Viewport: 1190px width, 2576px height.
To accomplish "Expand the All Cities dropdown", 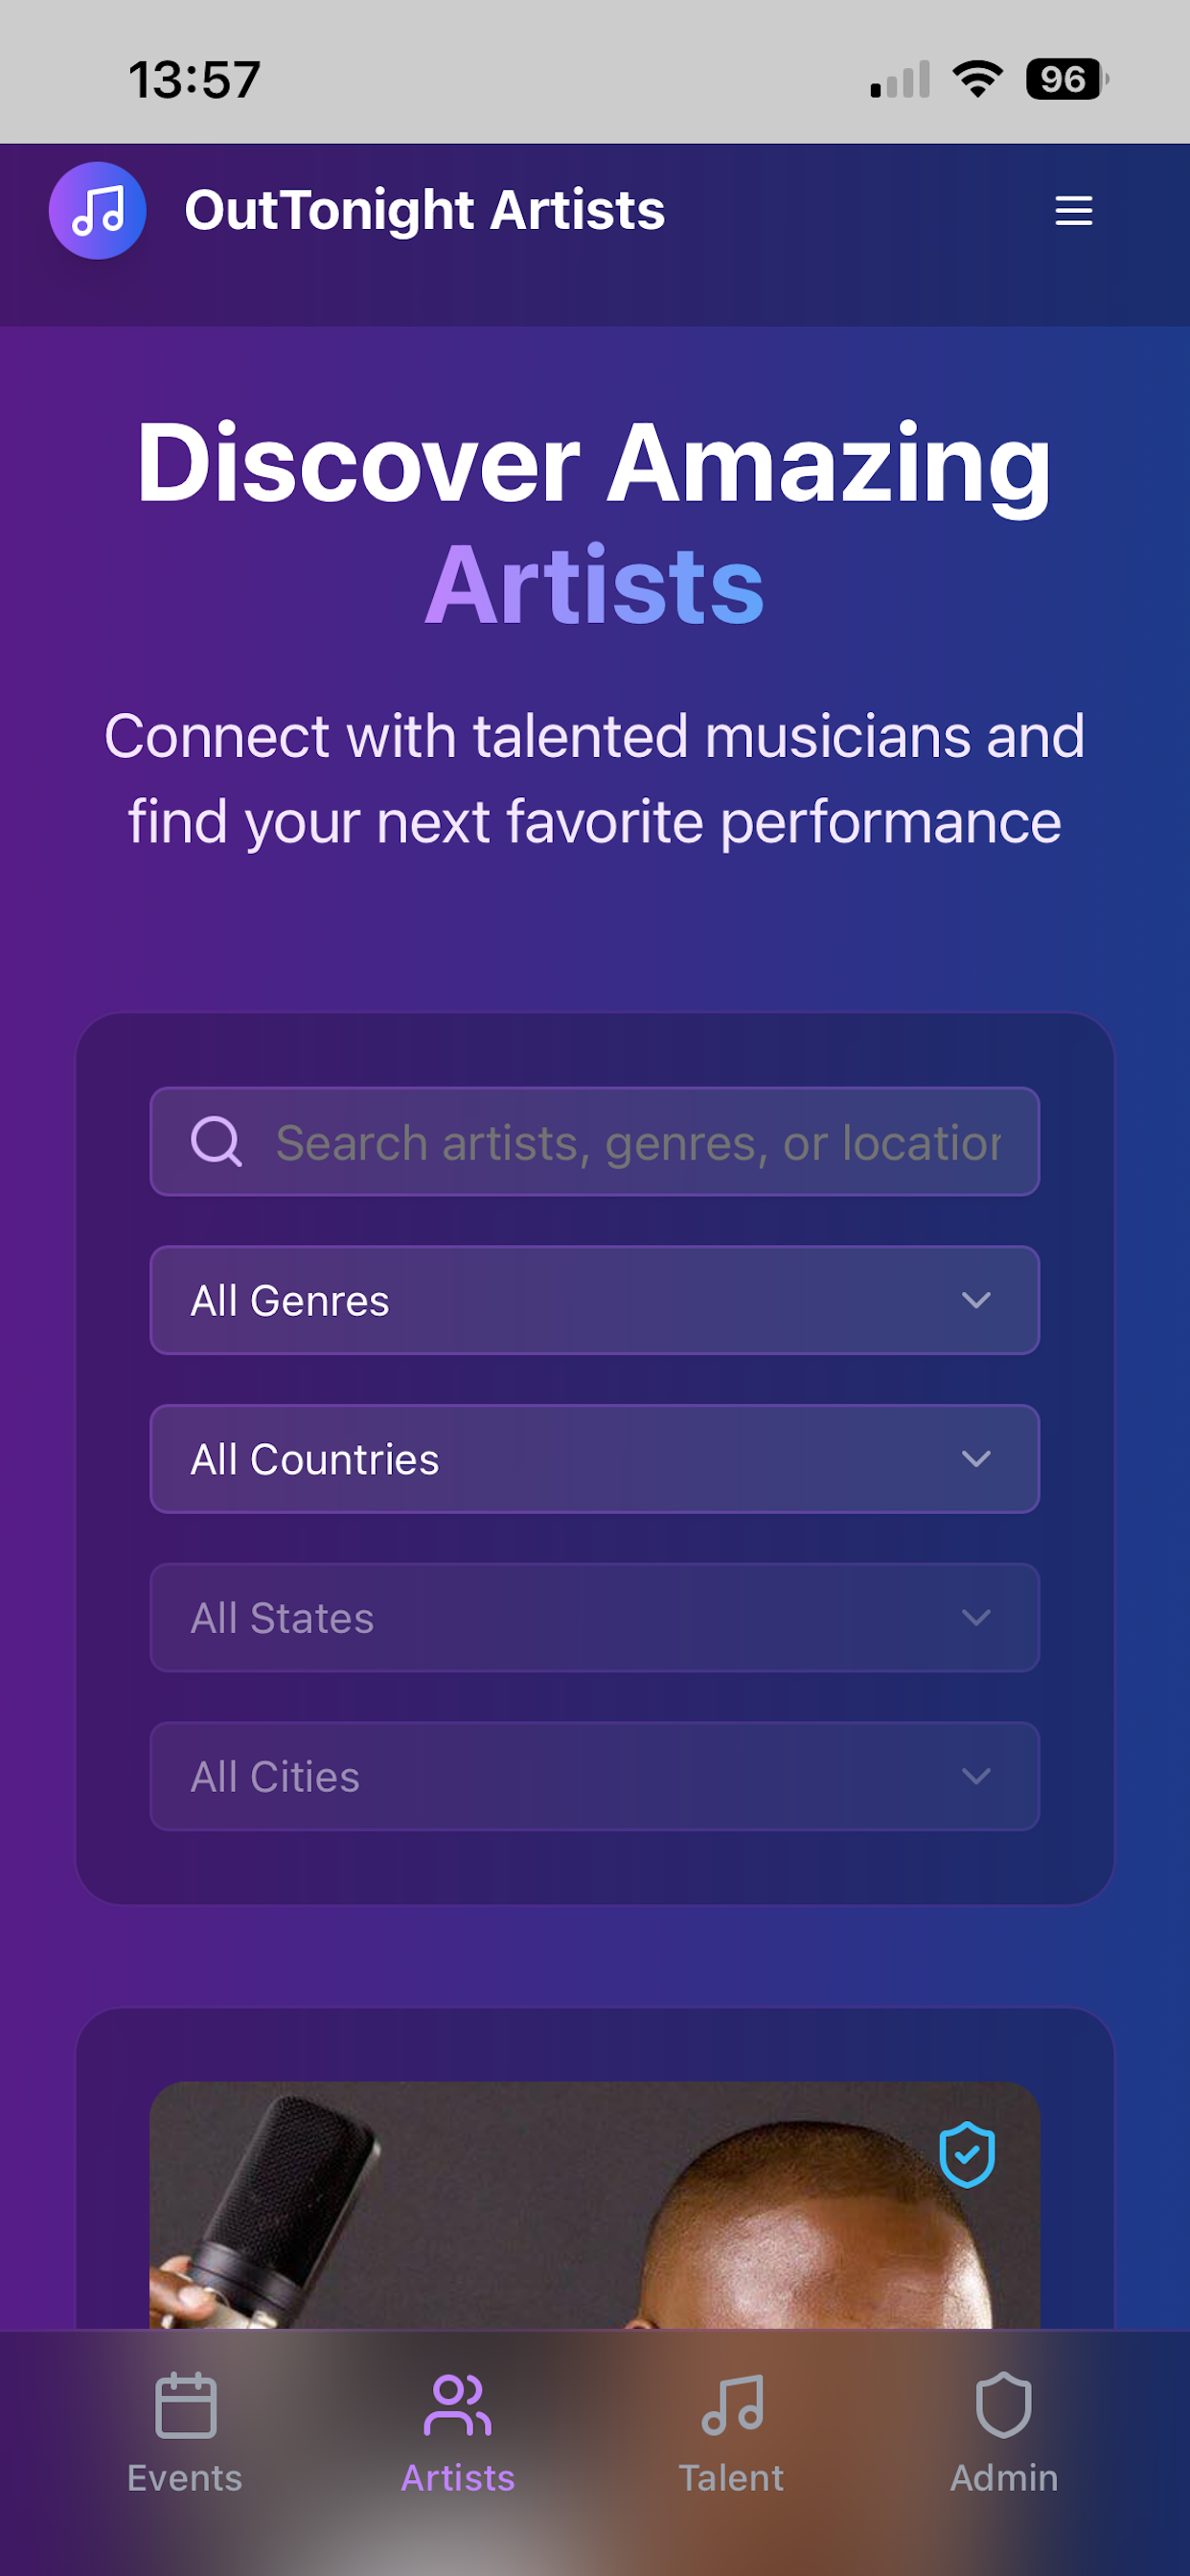I will (595, 1777).
